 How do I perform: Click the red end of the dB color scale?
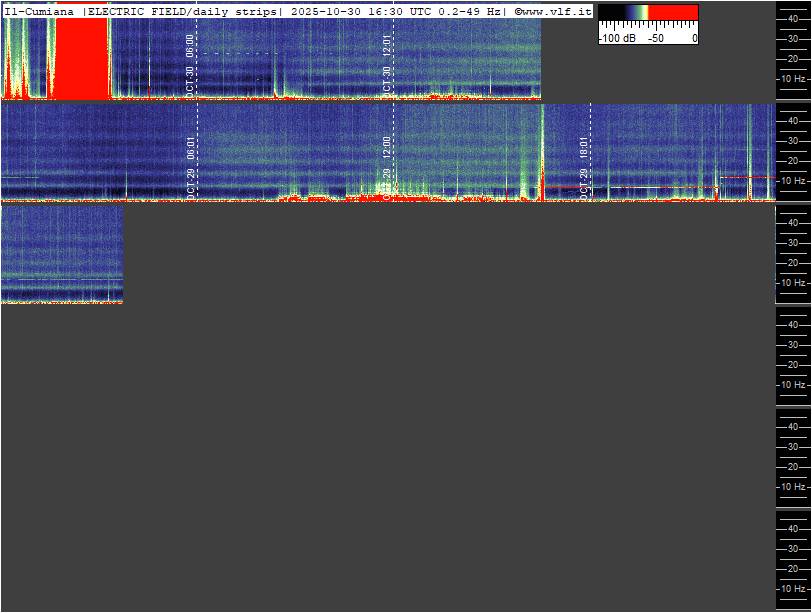click(675, 14)
